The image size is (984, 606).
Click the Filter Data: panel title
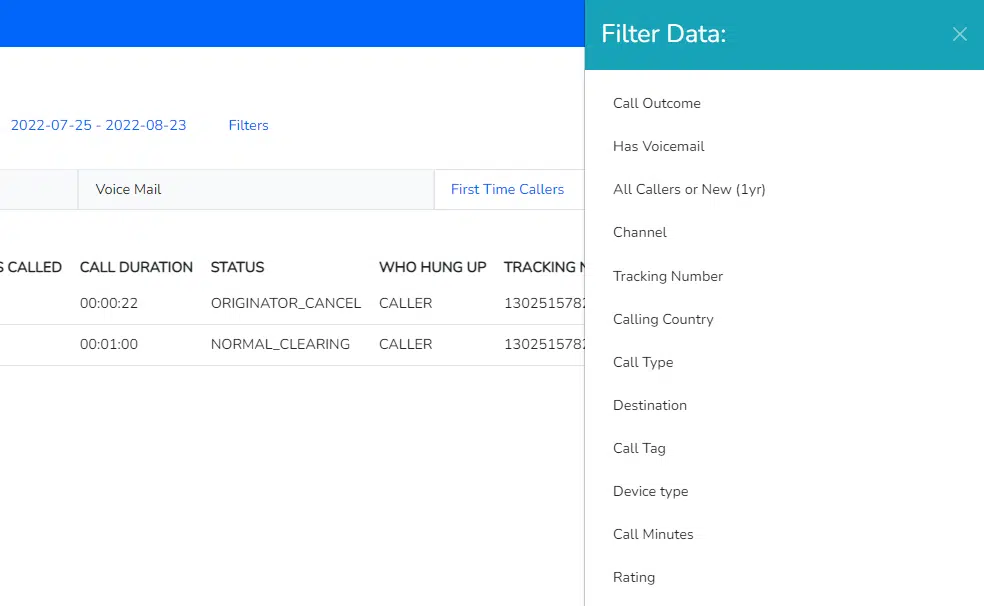pyautogui.click(x=663, y=34)
